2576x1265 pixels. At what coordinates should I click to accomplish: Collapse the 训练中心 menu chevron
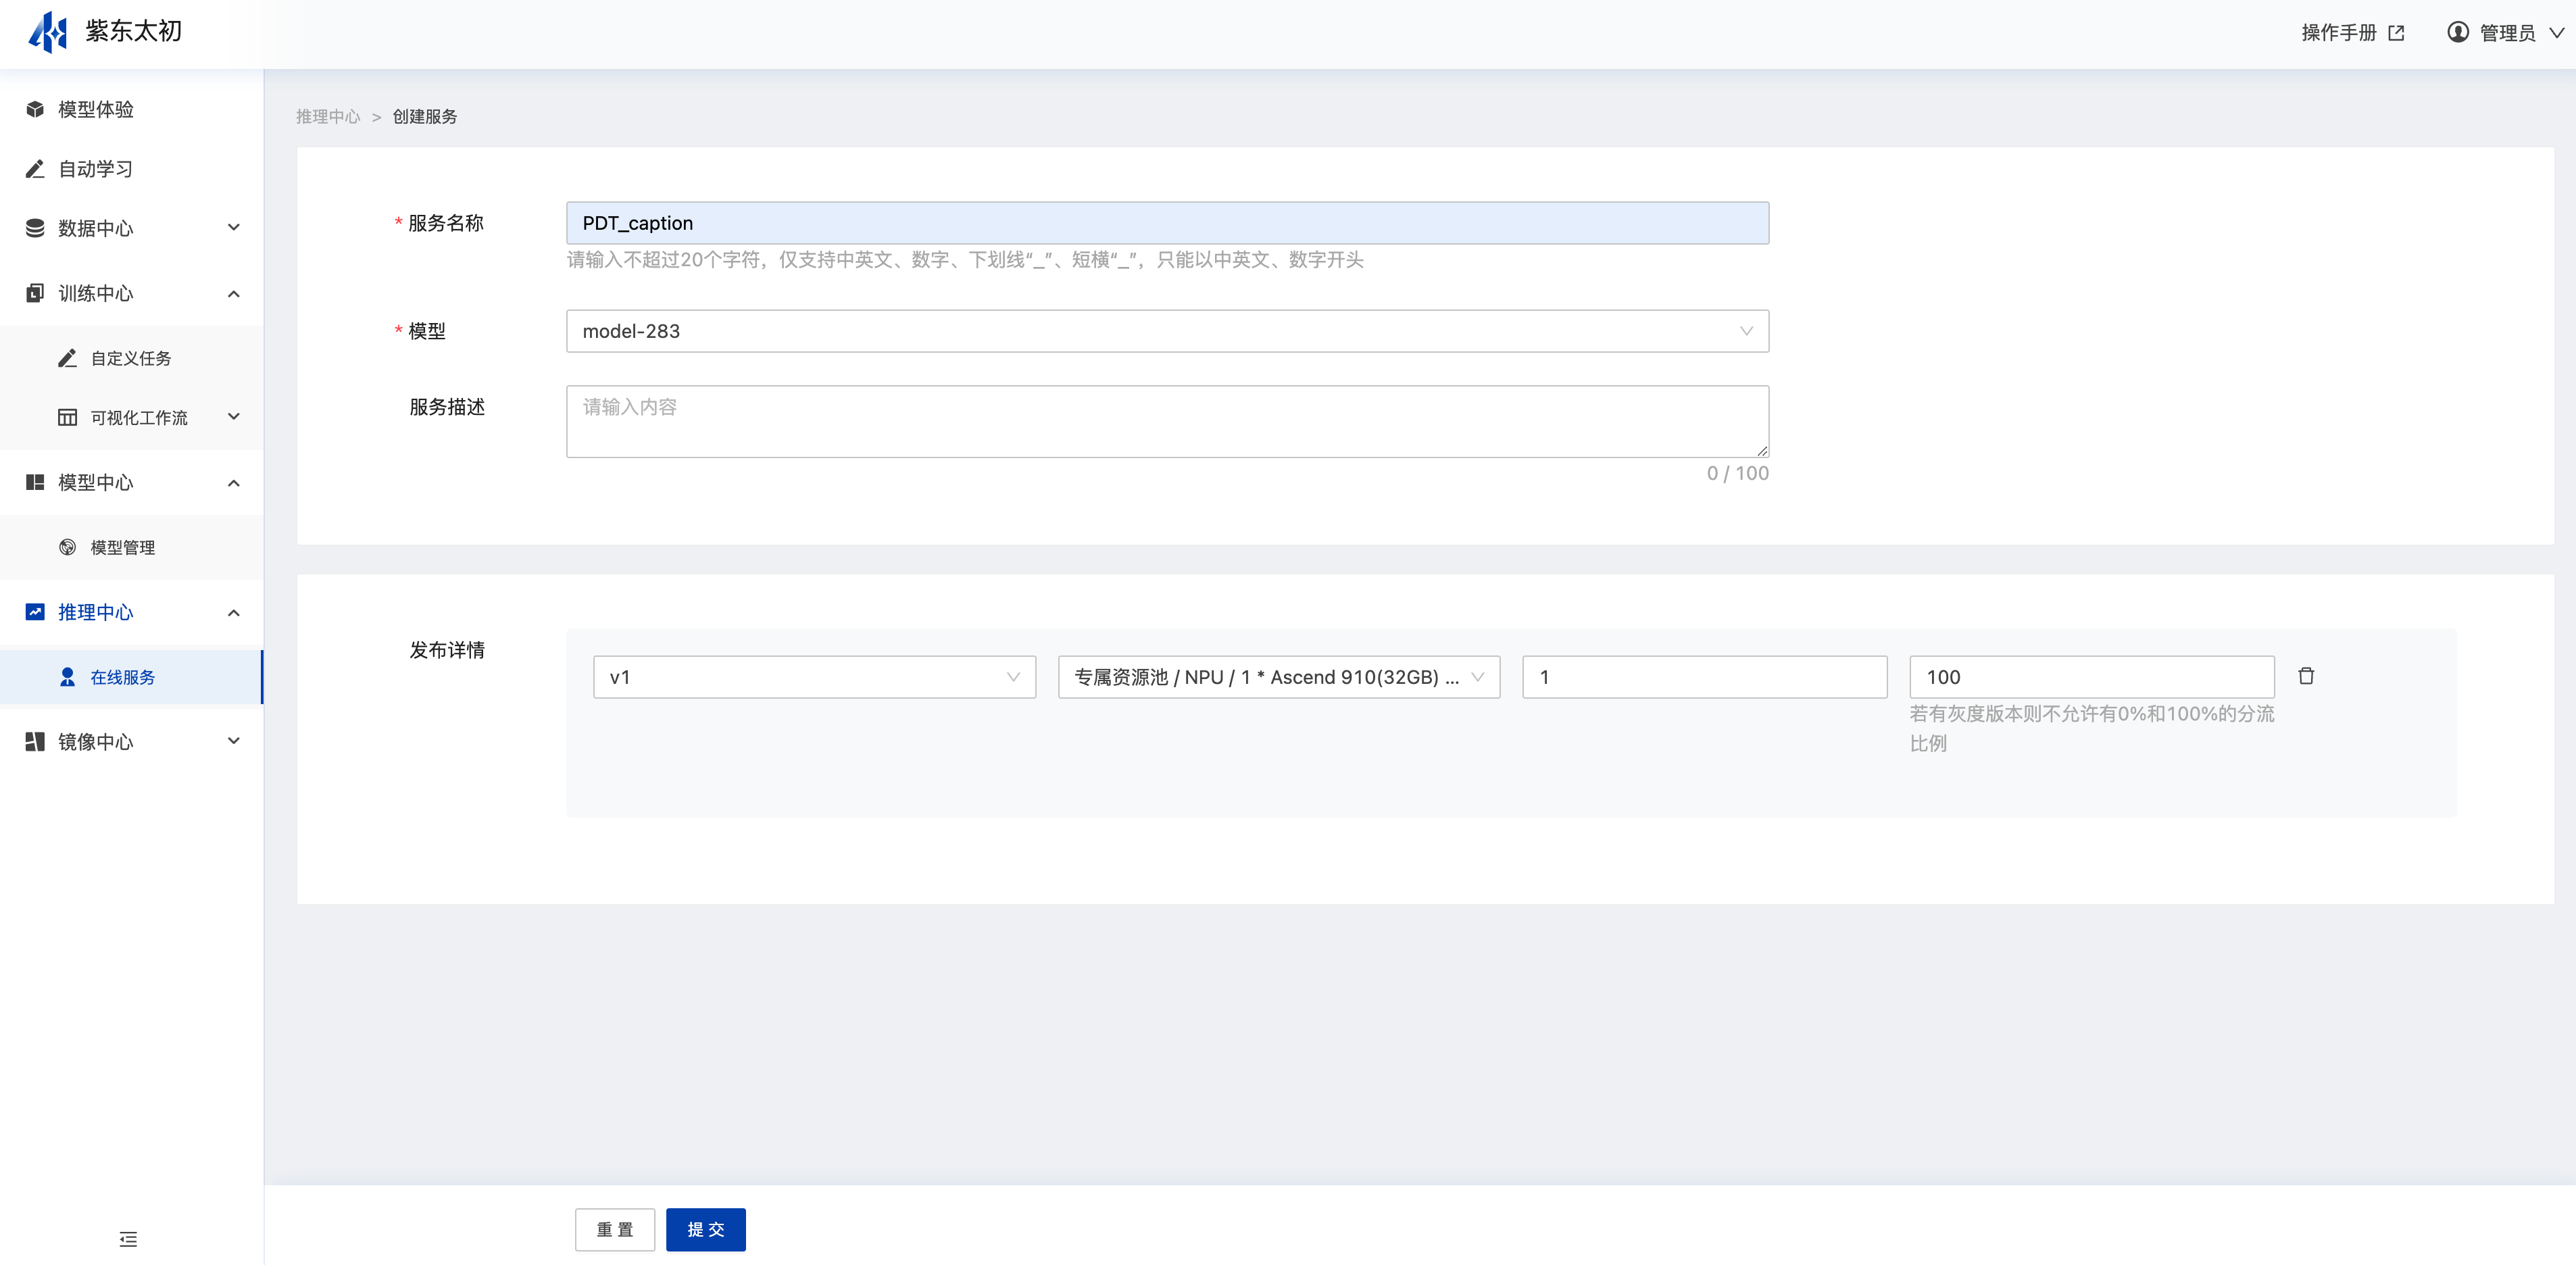tap(234, 293)
